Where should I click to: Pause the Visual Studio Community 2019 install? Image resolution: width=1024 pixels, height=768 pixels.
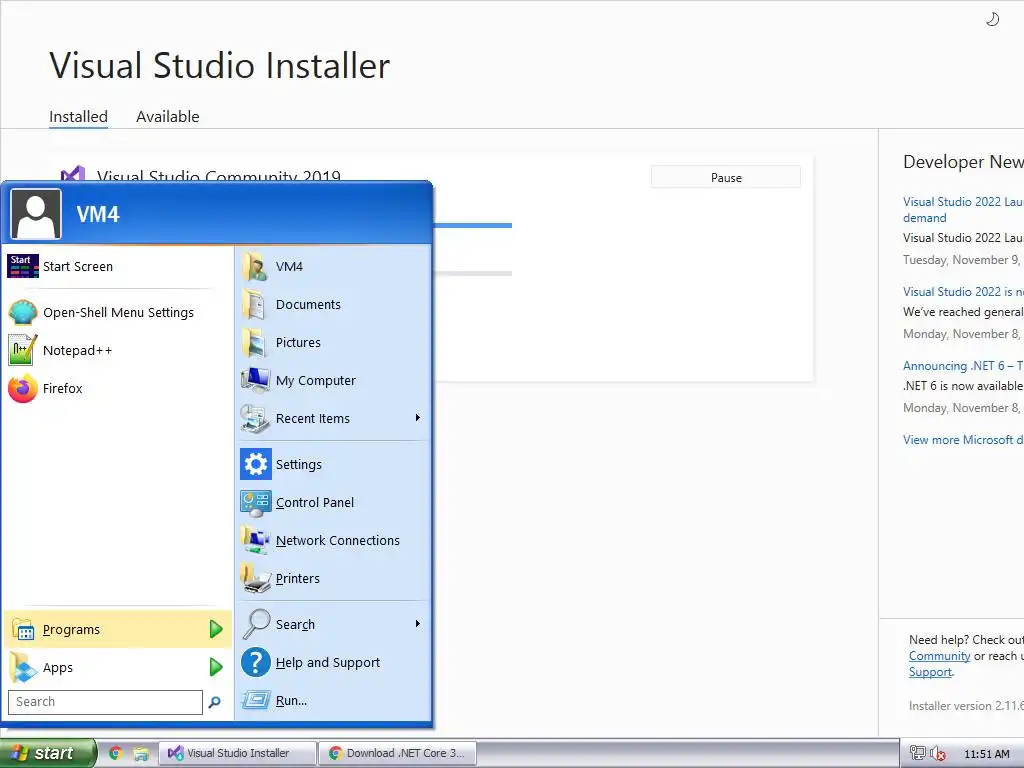click(726, 178)
